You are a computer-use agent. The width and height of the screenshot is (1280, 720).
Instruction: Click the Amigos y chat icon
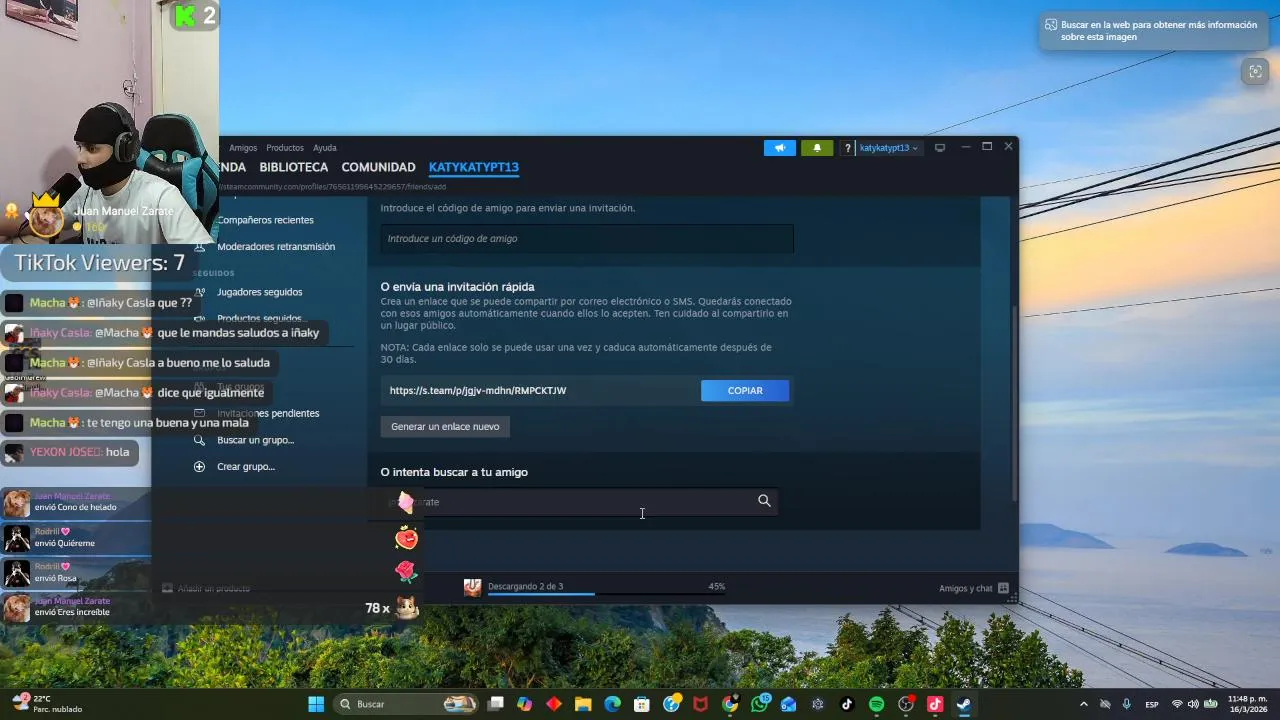(1003, 588)
